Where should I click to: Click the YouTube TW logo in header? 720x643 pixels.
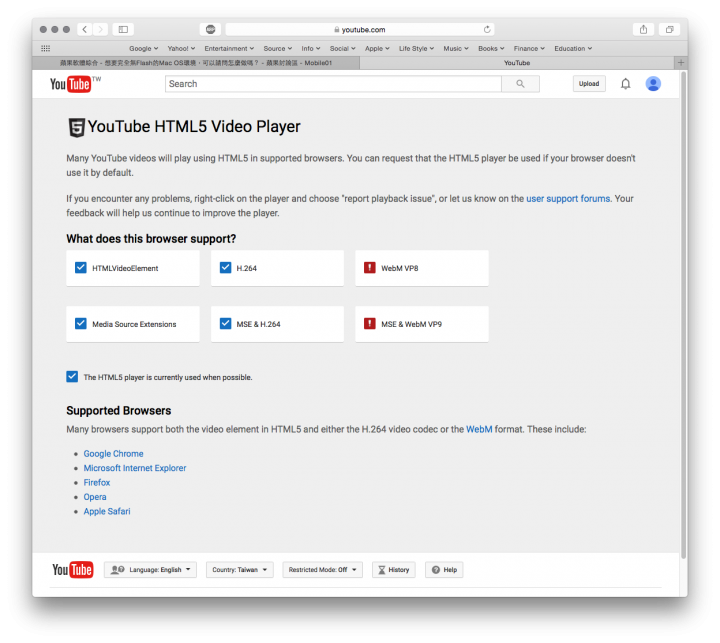pyautogui.click(x=75, y=84)
